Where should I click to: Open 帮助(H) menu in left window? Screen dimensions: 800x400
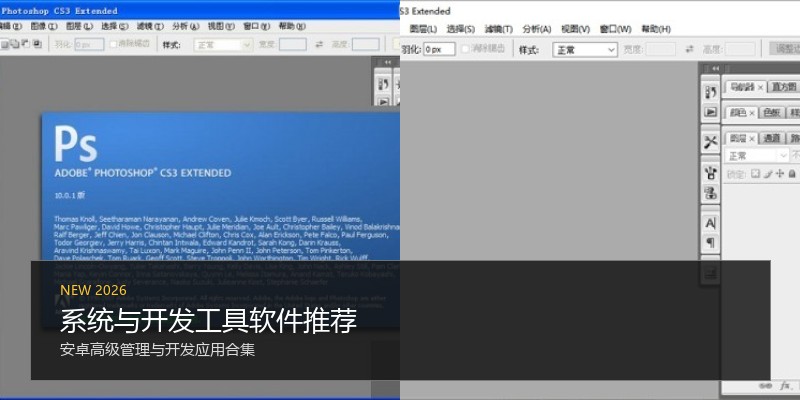pos(291,27)
